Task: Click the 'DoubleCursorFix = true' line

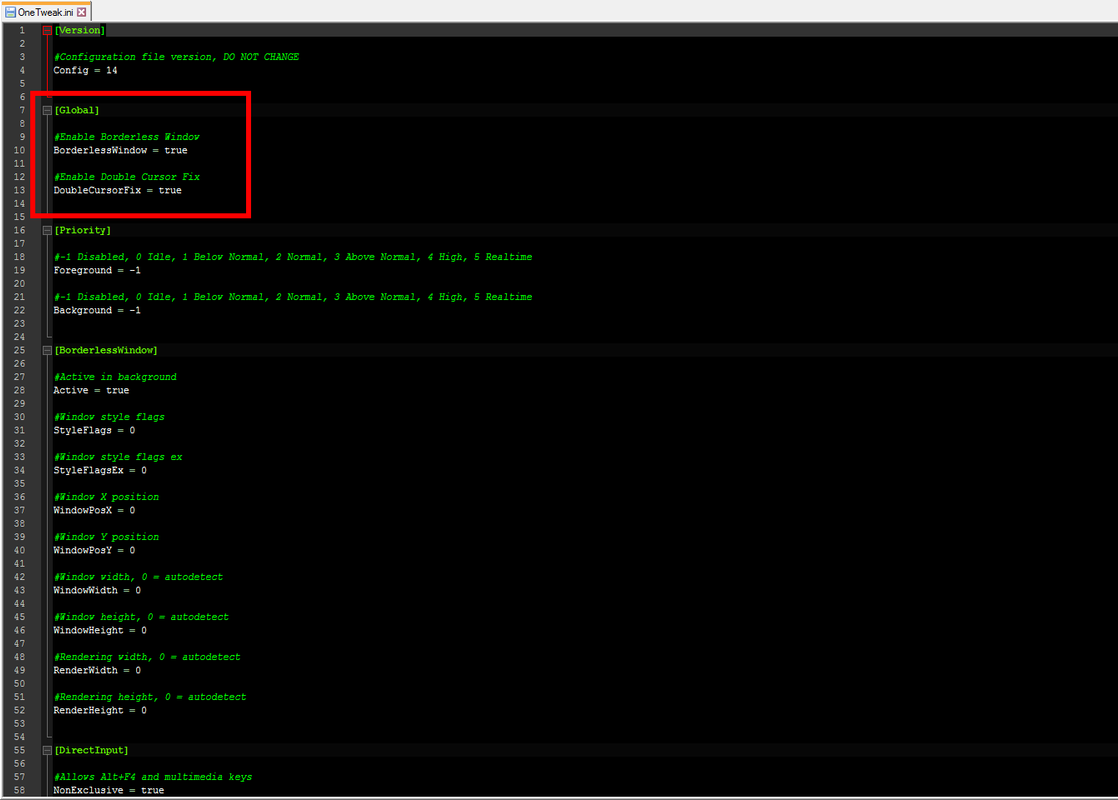Action: click(118, 190)
